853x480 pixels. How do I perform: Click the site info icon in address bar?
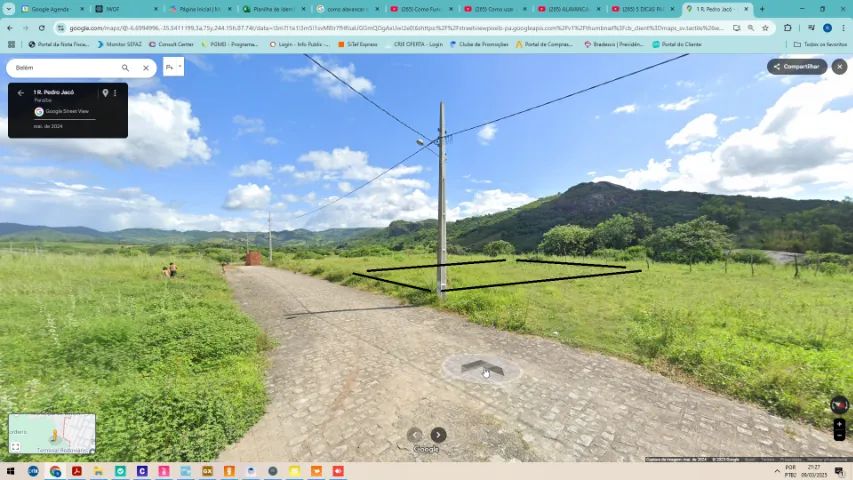click(x=61, y=28)
